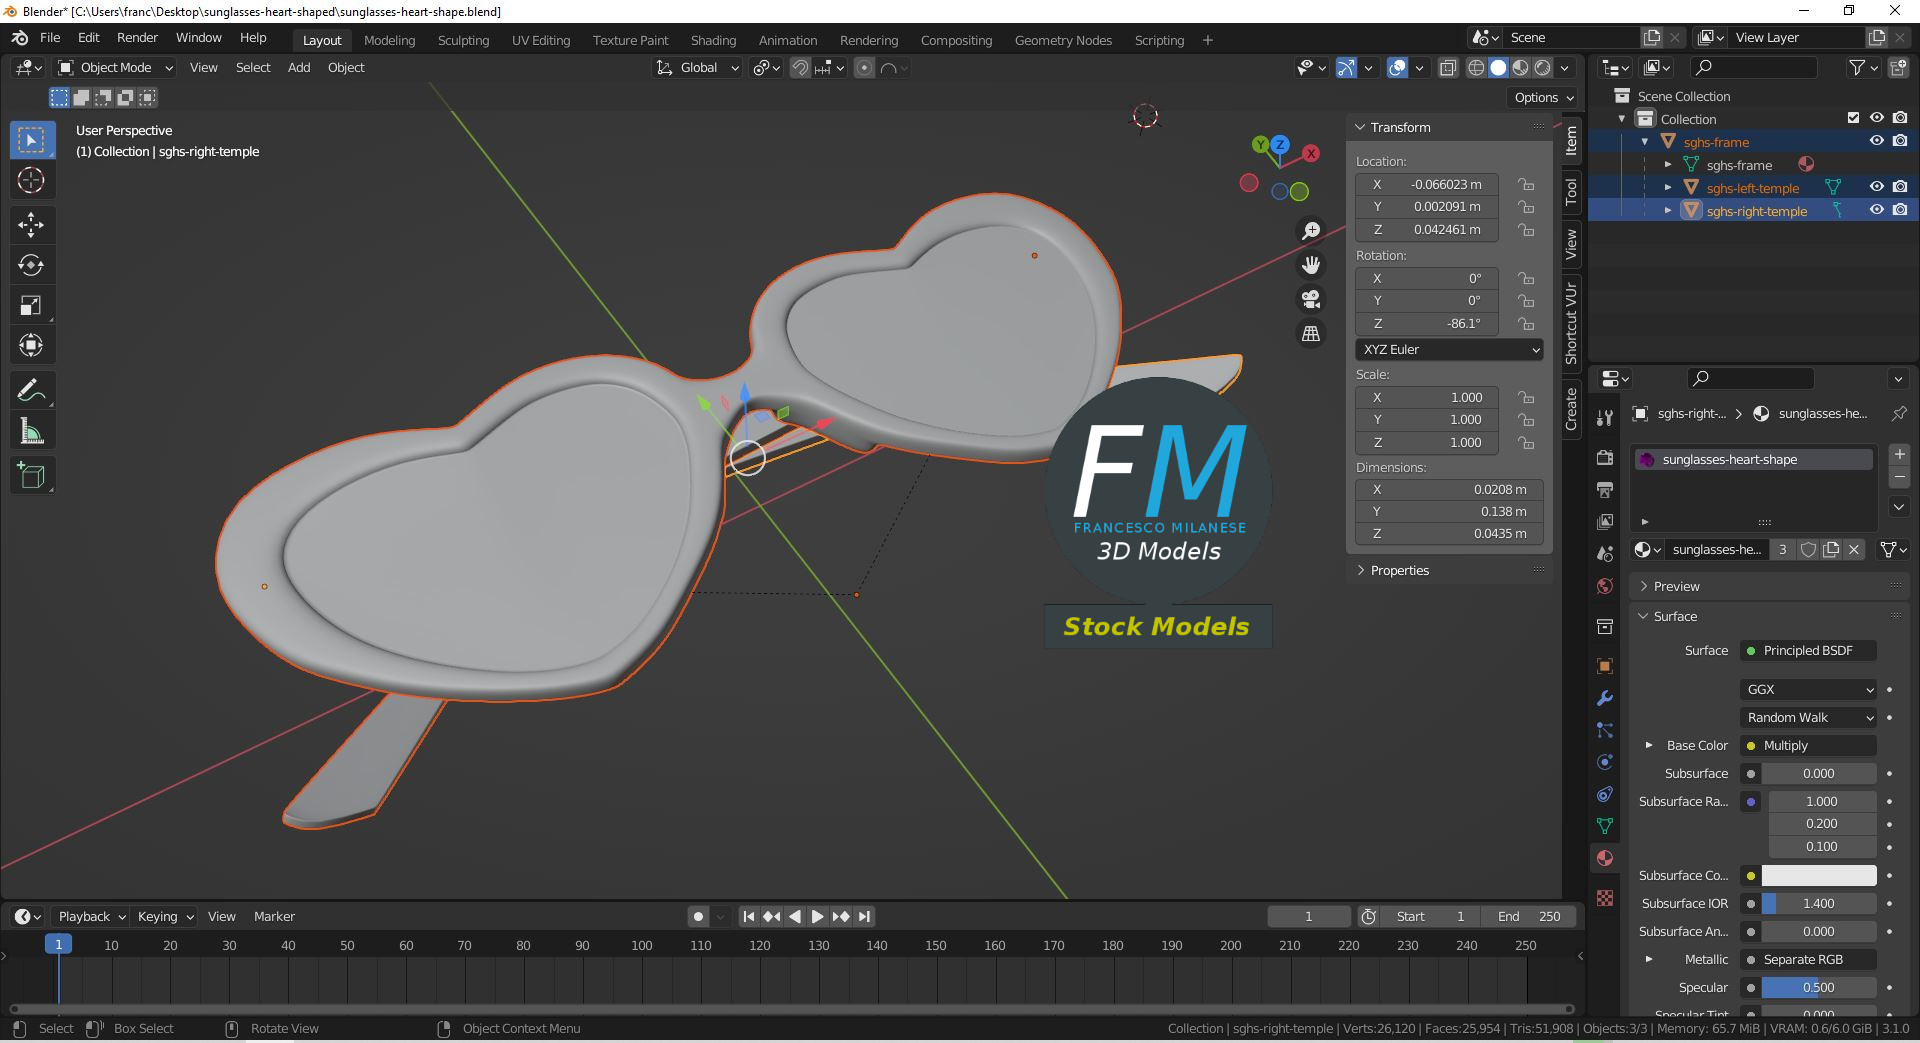Select the 3D Cursor tool
The width and height of the screenshot is (1920, 1043).
[31, 180]
